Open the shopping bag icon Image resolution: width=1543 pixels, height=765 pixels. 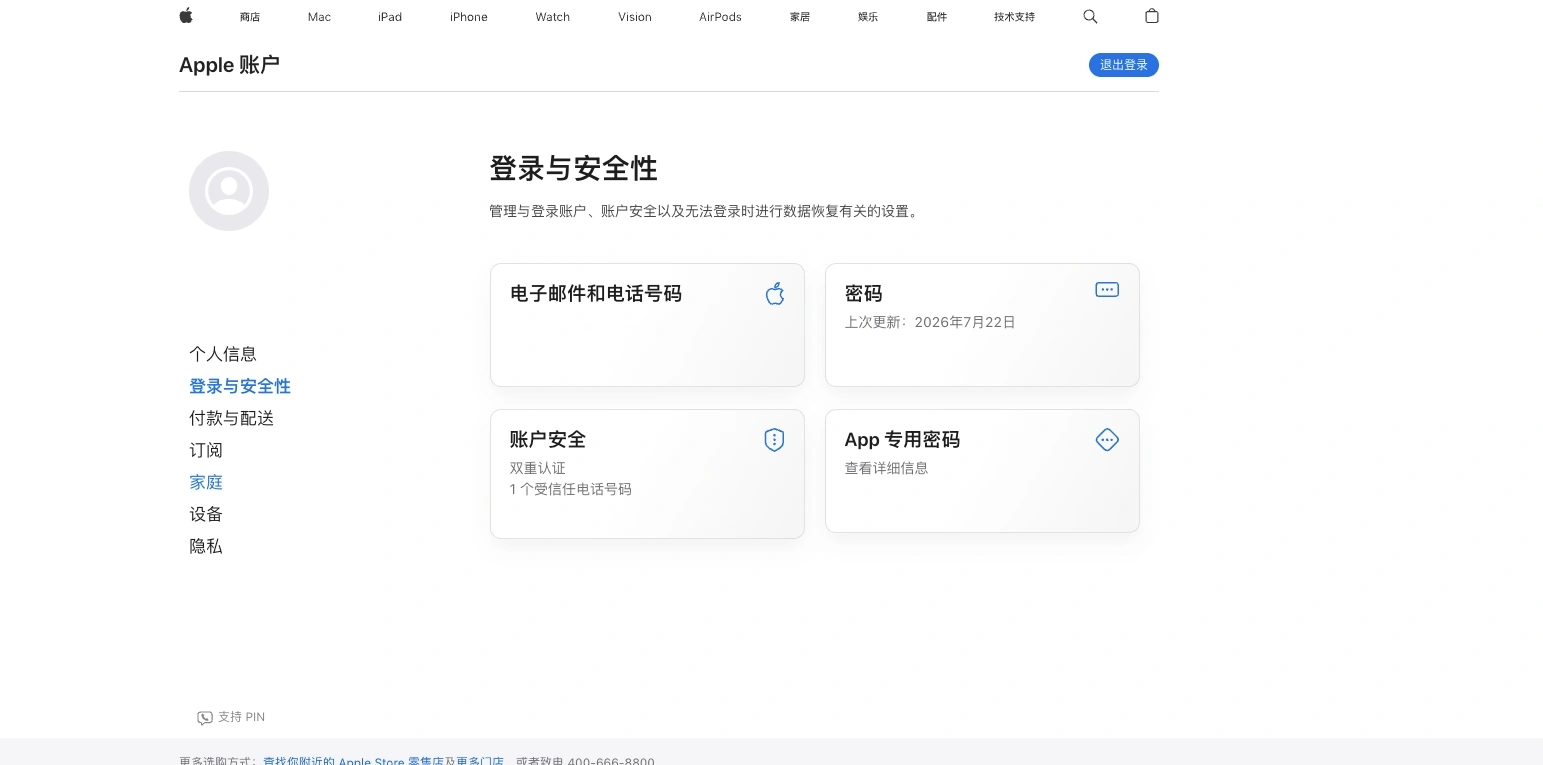point(1152,16)
